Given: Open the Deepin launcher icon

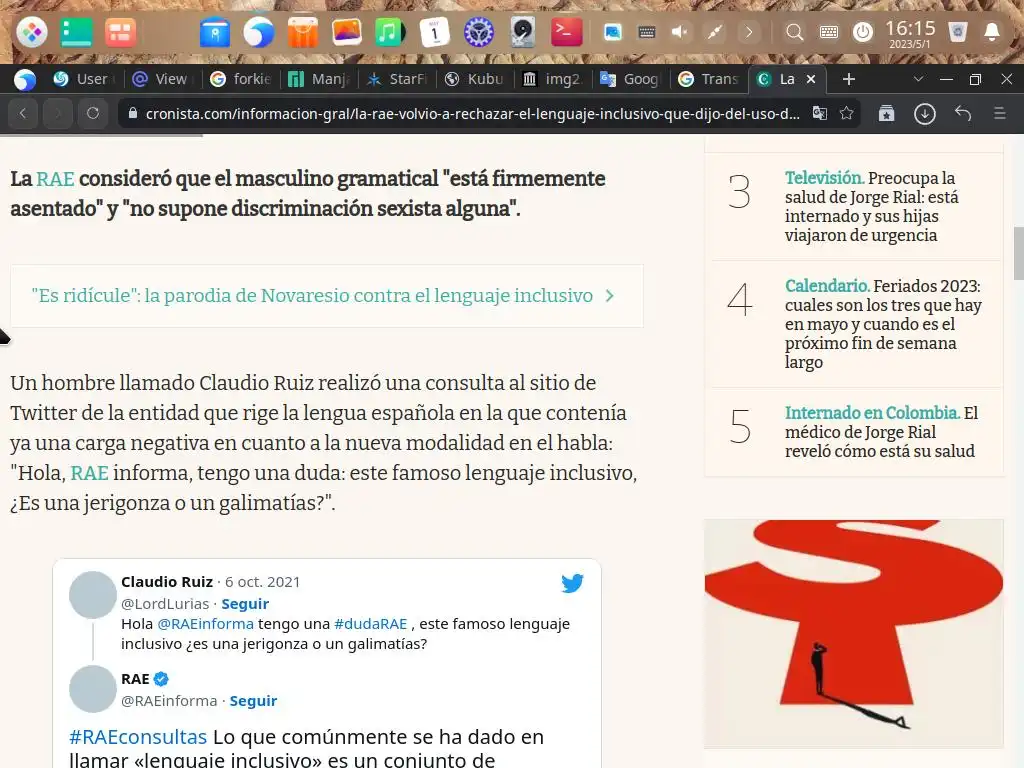Looking at the screenshot, I should click(x=32, y=31).
